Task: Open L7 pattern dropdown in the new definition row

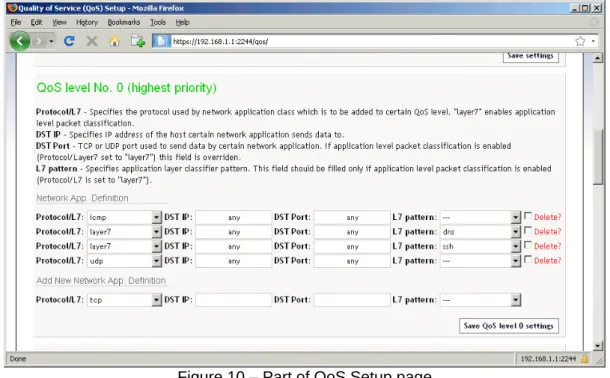Action: (480, 300)
